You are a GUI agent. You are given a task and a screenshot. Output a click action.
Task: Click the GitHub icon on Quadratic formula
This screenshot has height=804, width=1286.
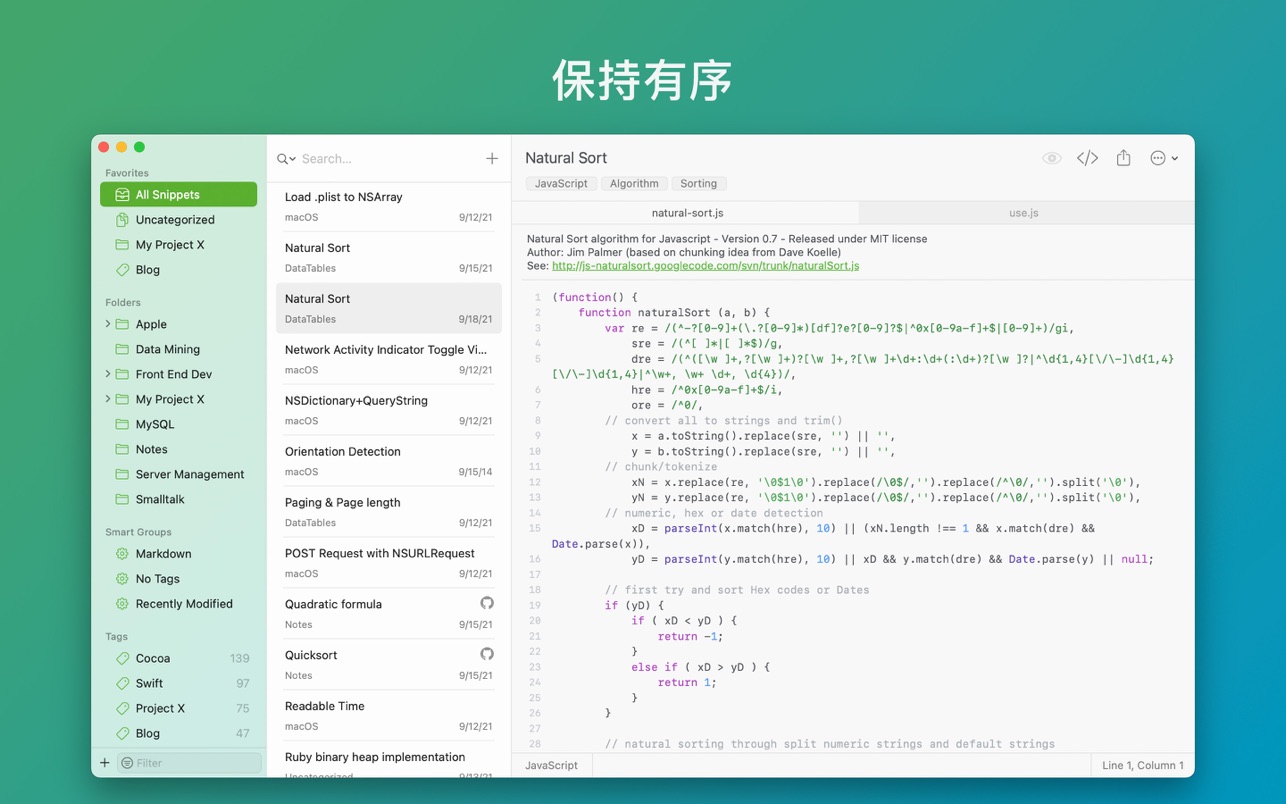tap(487, 603)
